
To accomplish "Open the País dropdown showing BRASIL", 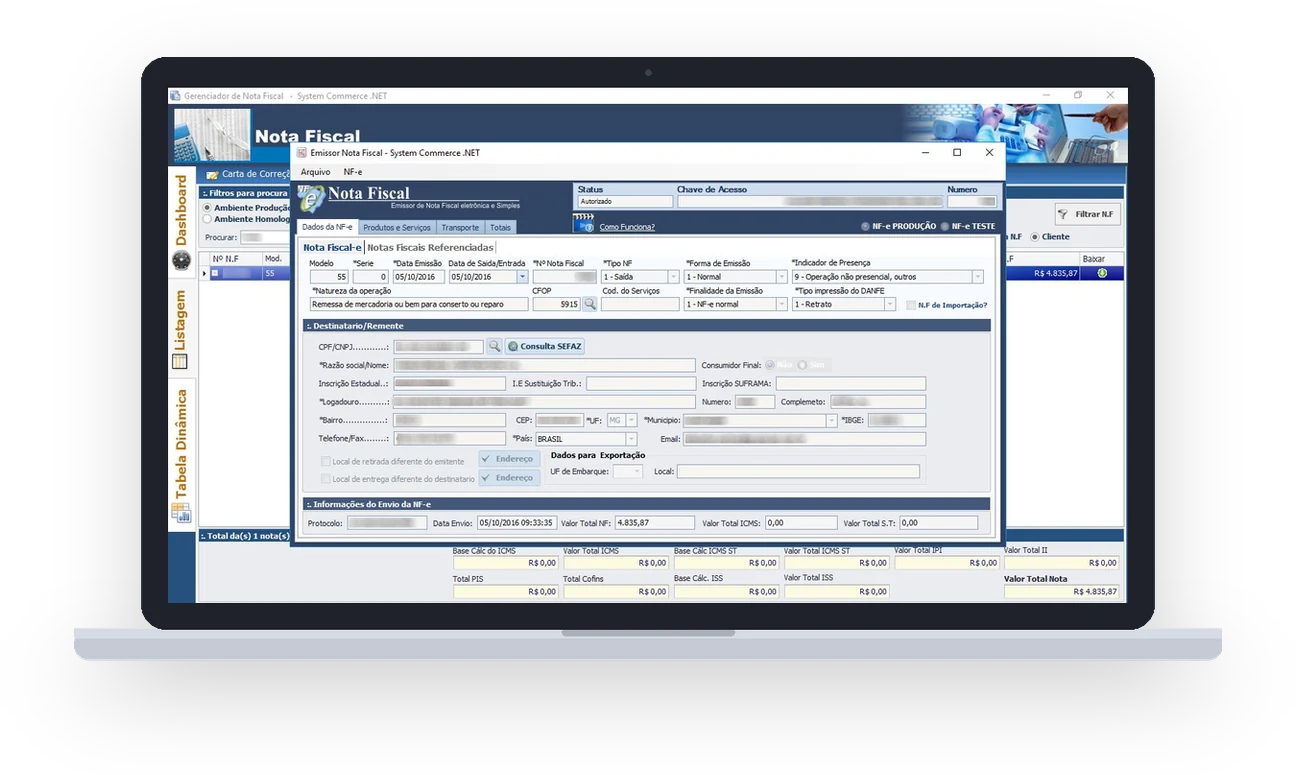I will (x=631, y=439).
